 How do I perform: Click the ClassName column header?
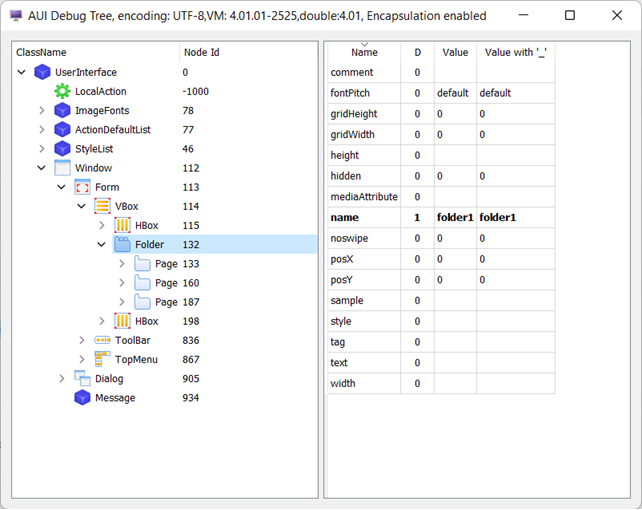tap(42, 52)
